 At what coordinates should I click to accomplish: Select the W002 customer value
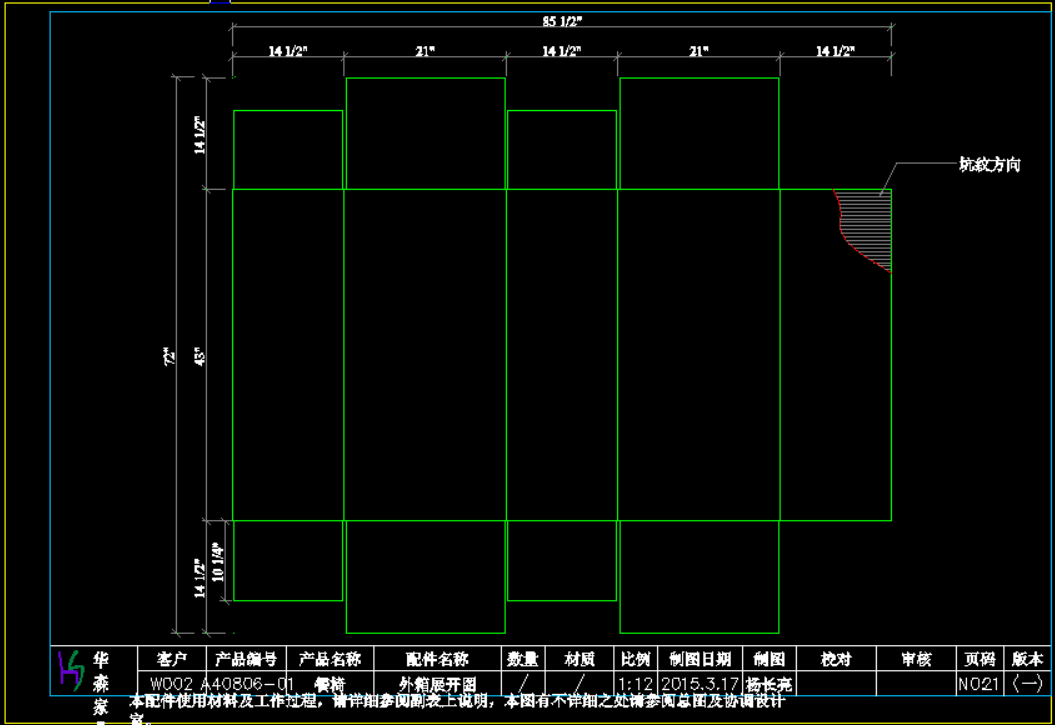tap(172, 684)
